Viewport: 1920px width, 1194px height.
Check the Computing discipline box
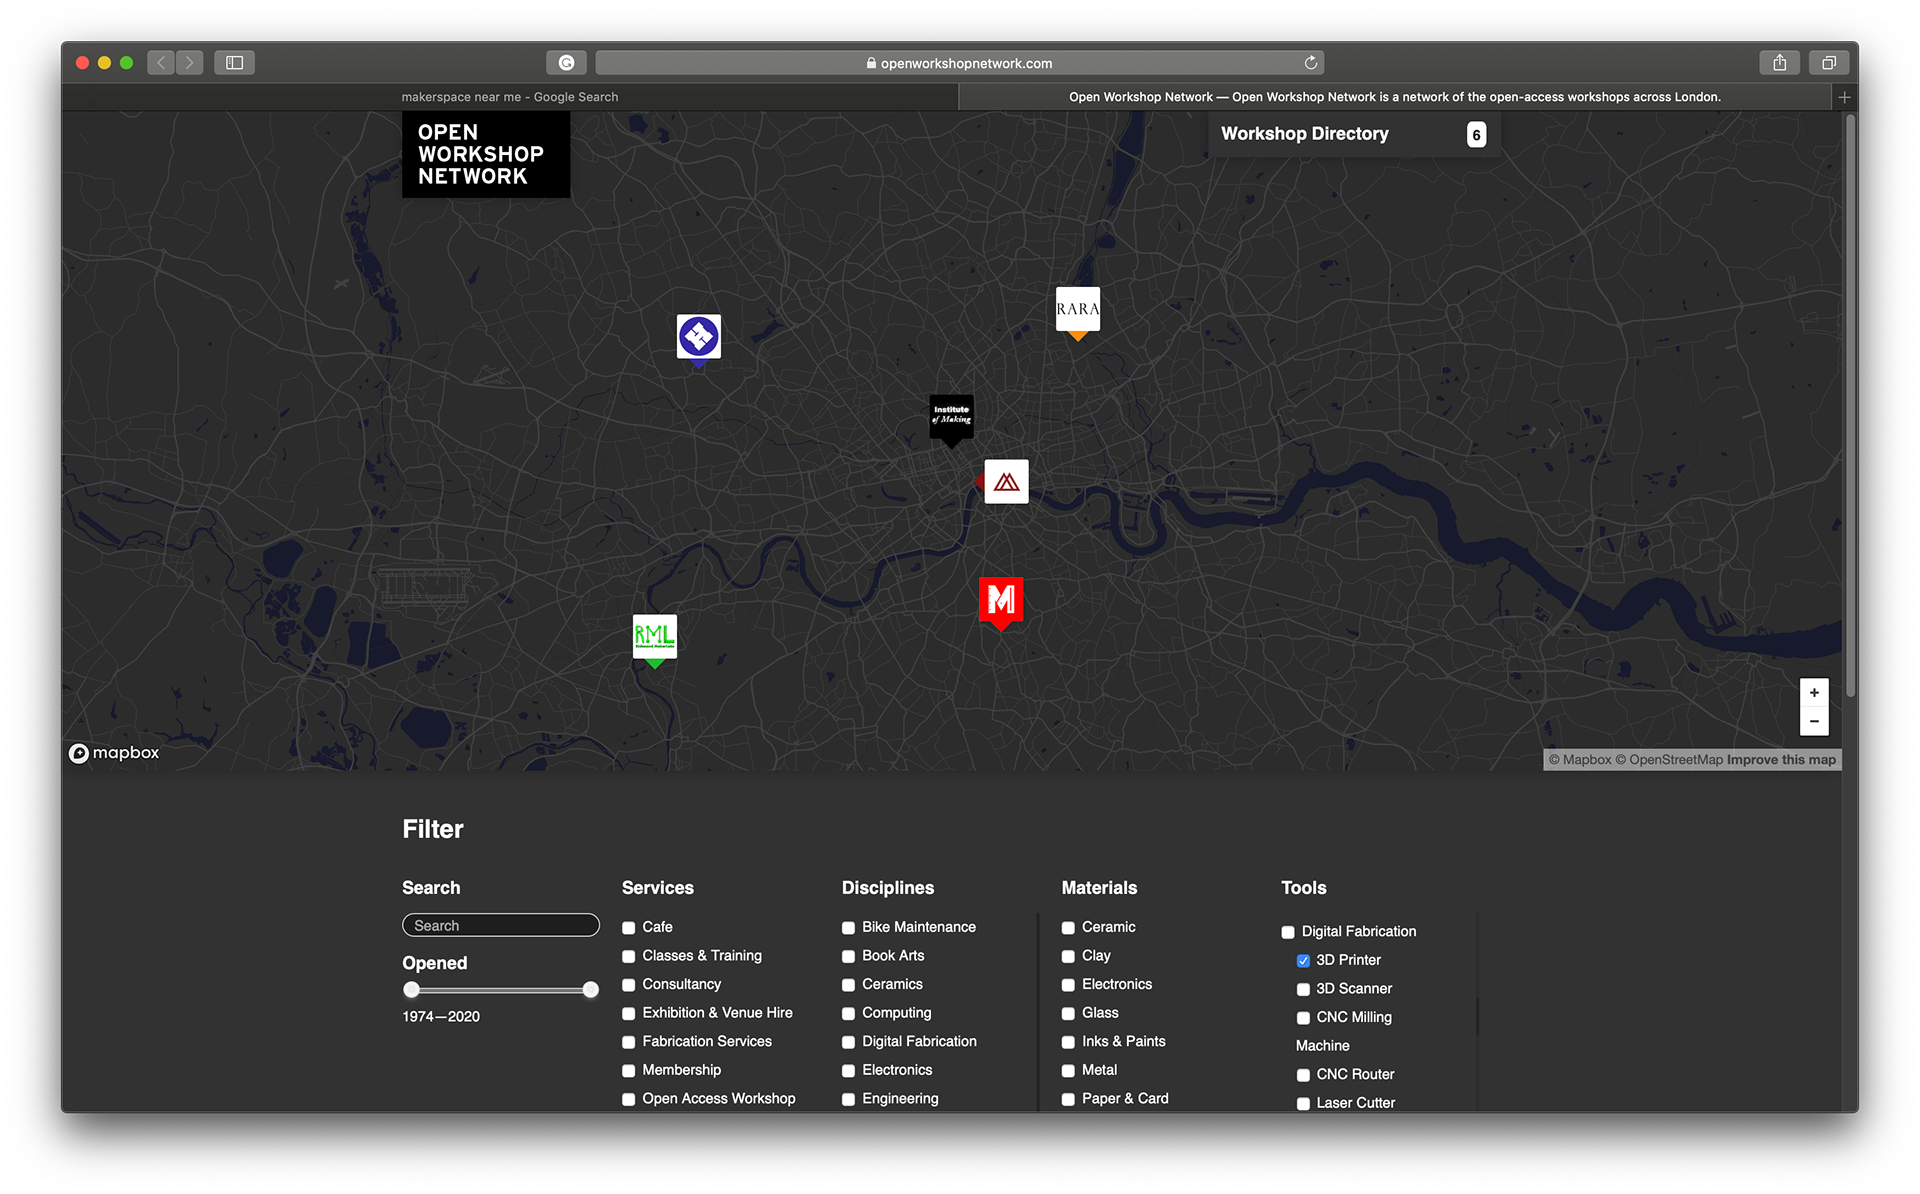pyautogui.click(x=848, y=1014)
